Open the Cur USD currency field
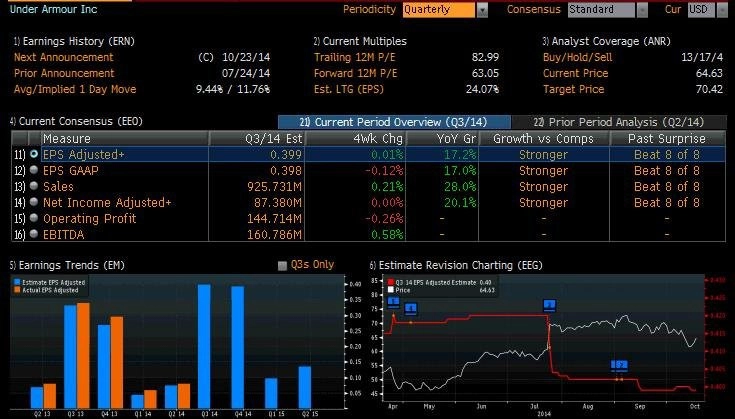 pos(701,10)
